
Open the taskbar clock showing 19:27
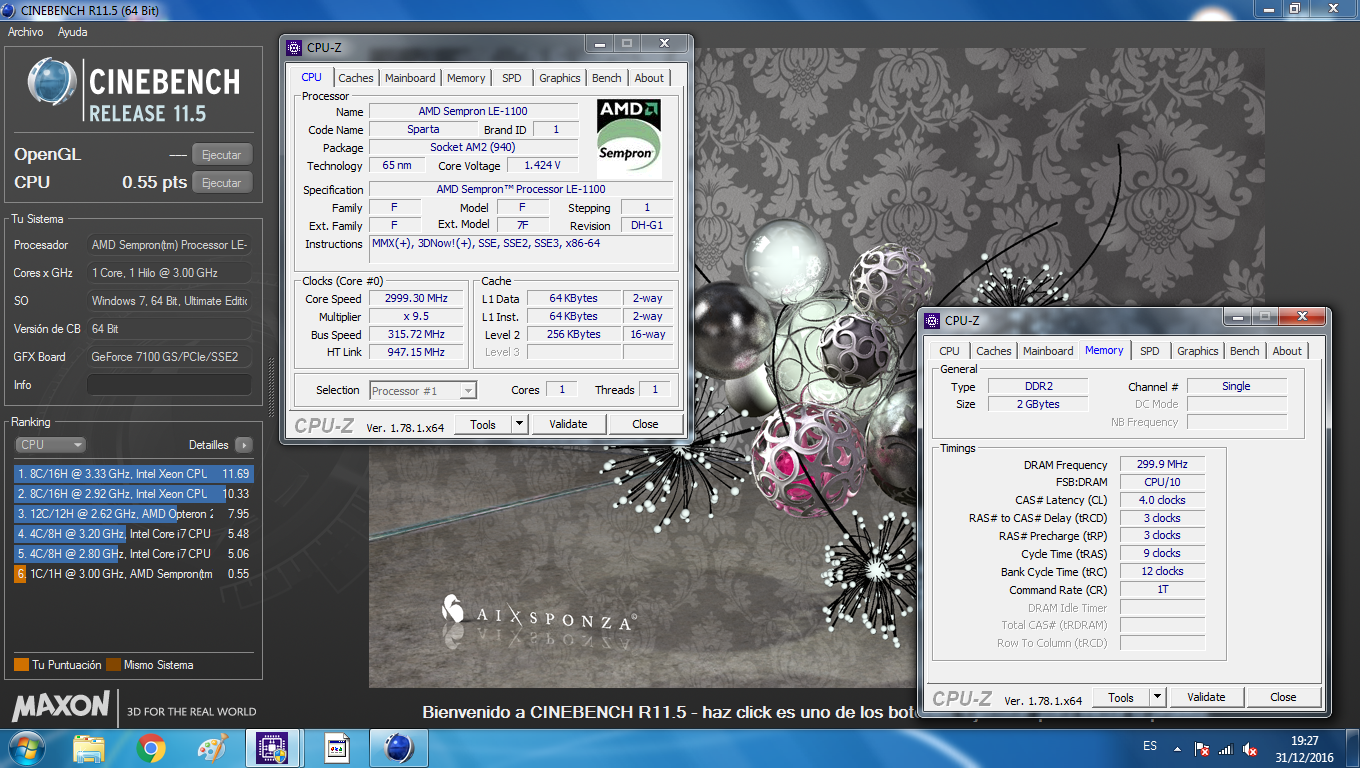pyautogui.click(x=1304, y=748)
